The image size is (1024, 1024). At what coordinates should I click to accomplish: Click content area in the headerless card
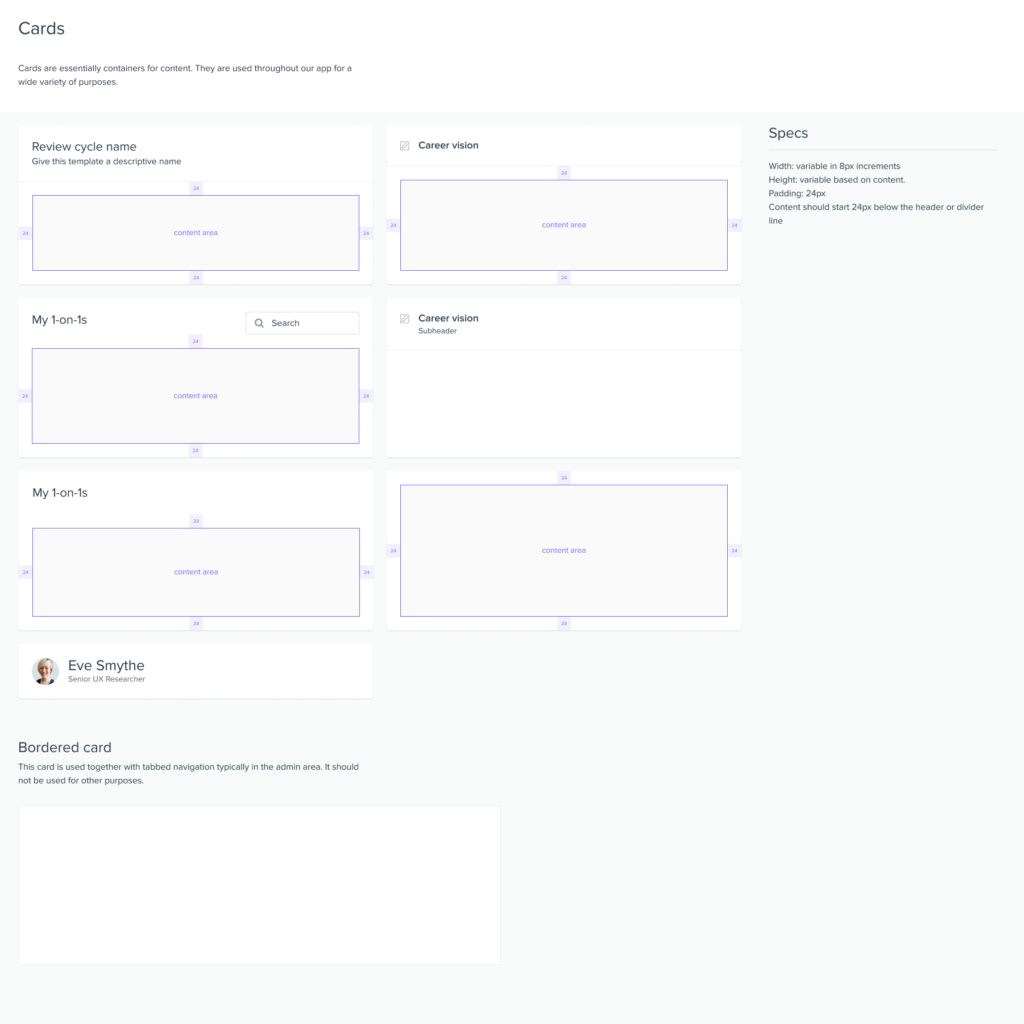pyautogui.click(x=563, y=551)
